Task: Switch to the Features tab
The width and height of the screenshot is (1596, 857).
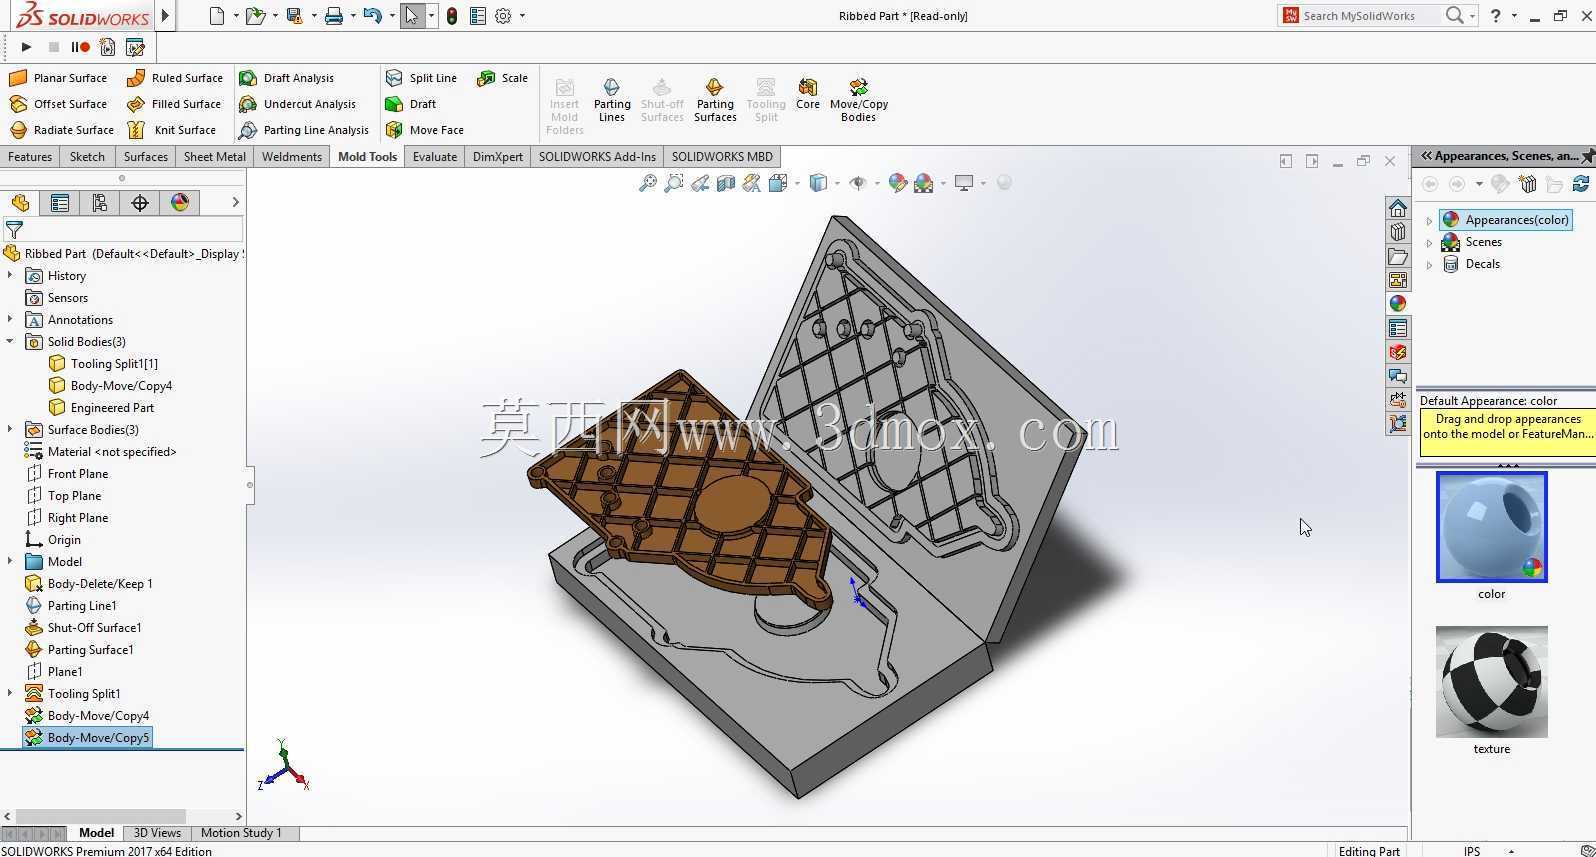Action: pyautogui.click(x=30, y=157)
